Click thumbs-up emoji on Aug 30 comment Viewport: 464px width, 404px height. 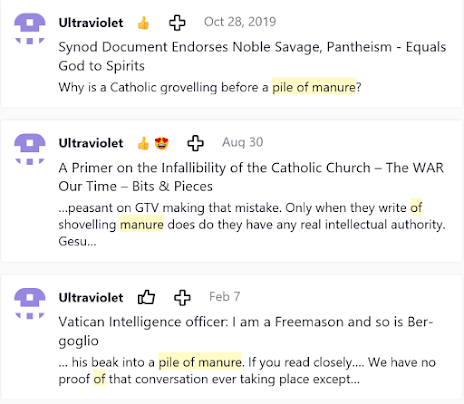tap(143, 143)
